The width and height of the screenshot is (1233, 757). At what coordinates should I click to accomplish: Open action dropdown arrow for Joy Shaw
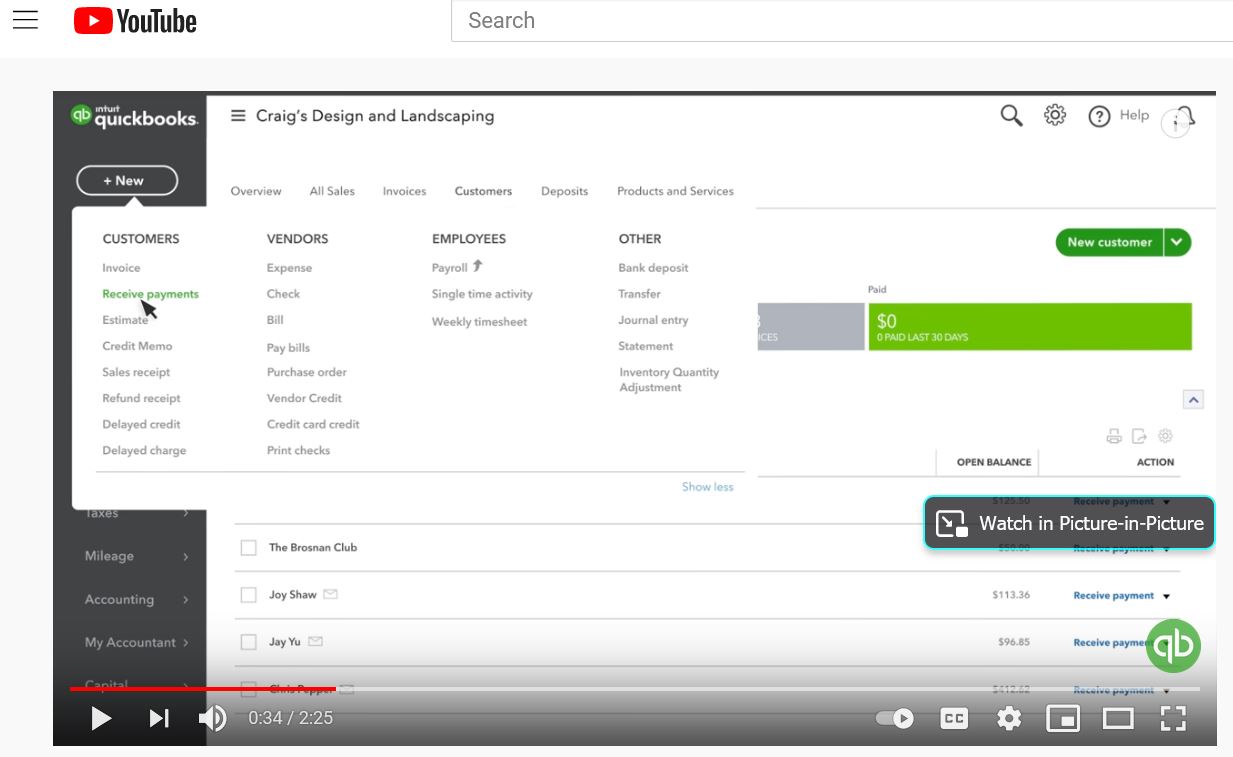1166,596
